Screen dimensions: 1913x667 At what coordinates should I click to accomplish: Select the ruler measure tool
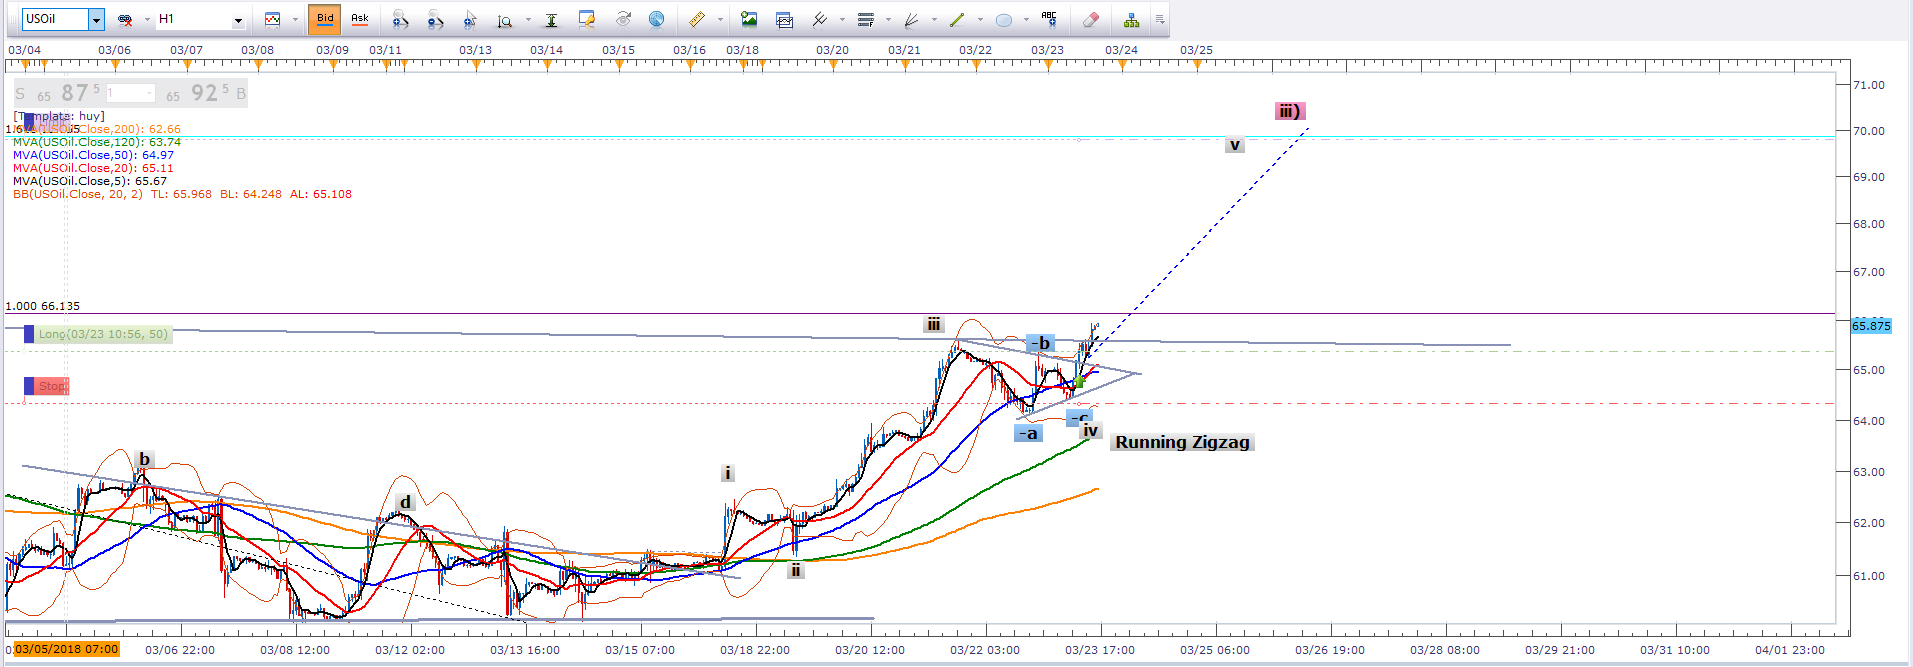pyautogui.click(x=697, y=19)
